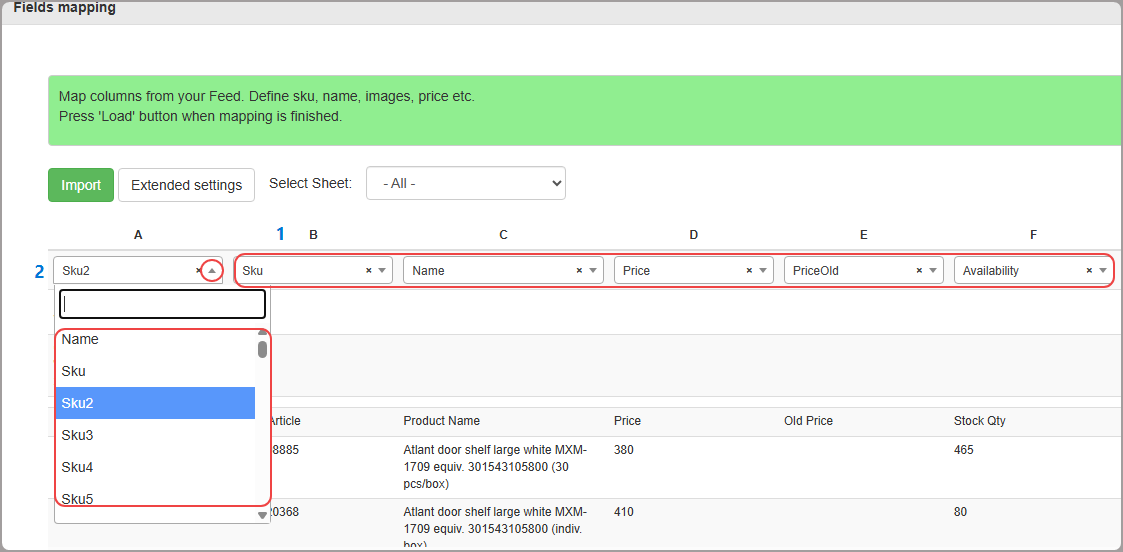Select highlighted Sku2 option
Screen dimensions: 1123x552
155,403
